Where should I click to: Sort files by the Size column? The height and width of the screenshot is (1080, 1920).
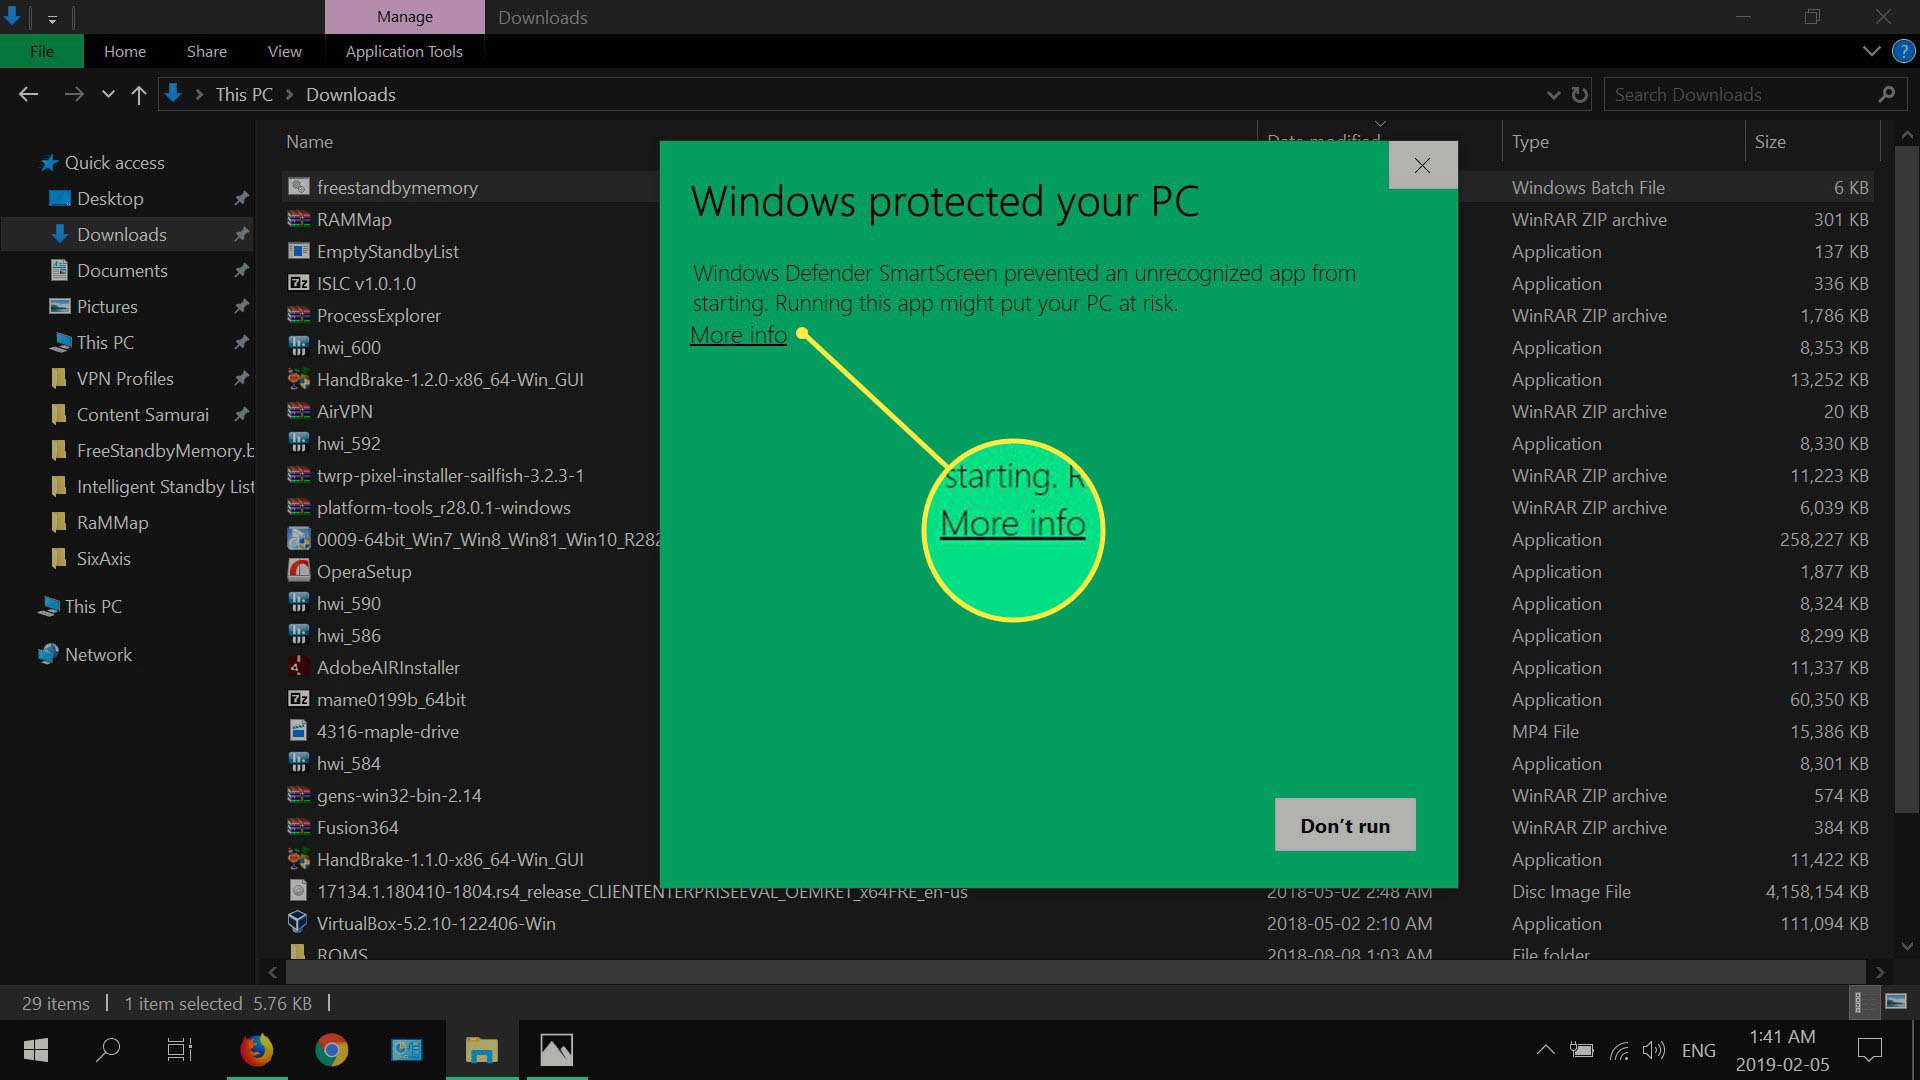click(x=1770, y=142)
